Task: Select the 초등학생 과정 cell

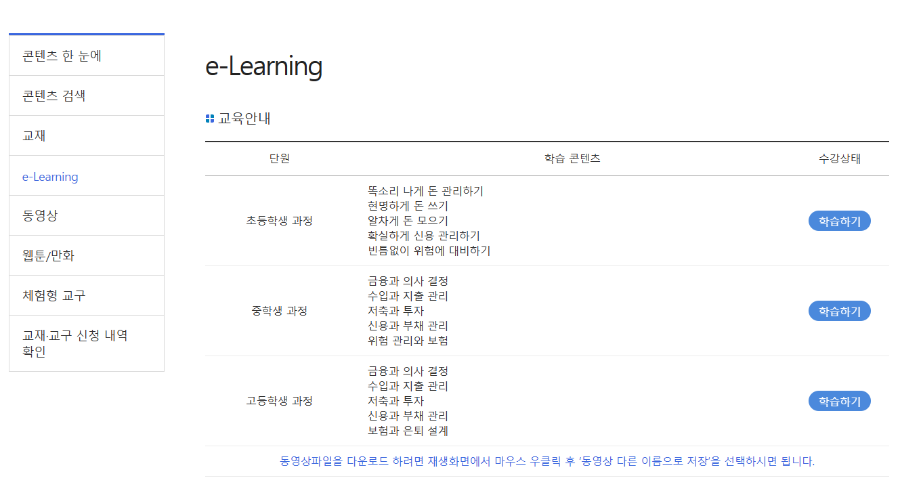Action: pyautogui.click(x=280, y=221)
